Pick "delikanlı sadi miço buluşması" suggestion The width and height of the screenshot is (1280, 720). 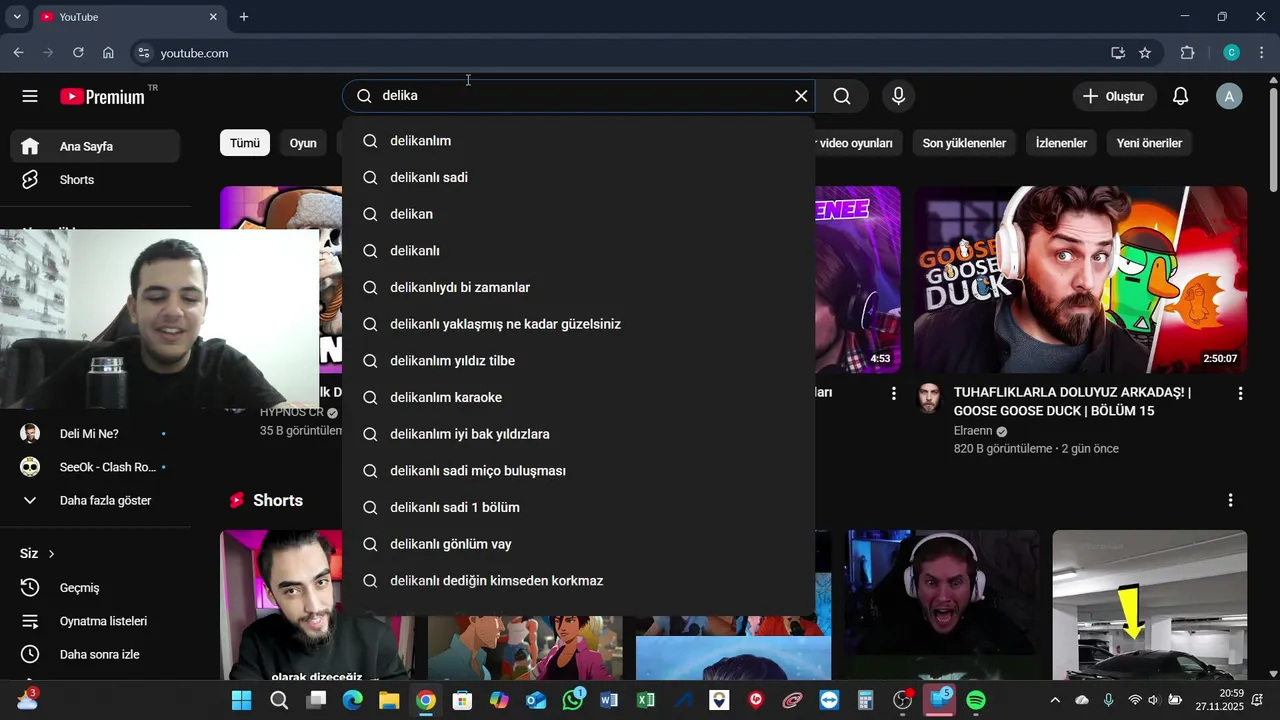click(578, 471)
